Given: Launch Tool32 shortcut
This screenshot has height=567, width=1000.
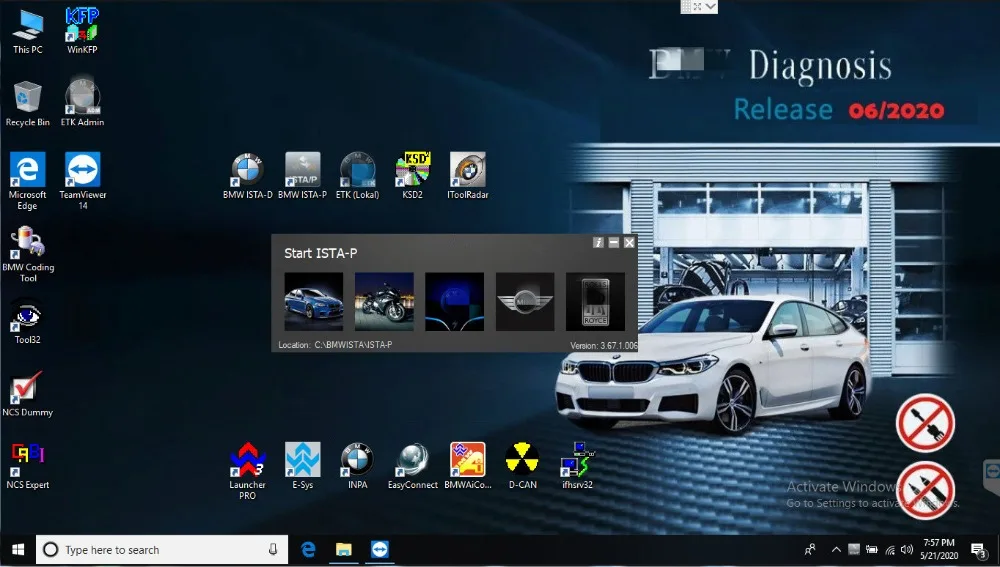Looking at the screenshot, I should pos(27,323).
